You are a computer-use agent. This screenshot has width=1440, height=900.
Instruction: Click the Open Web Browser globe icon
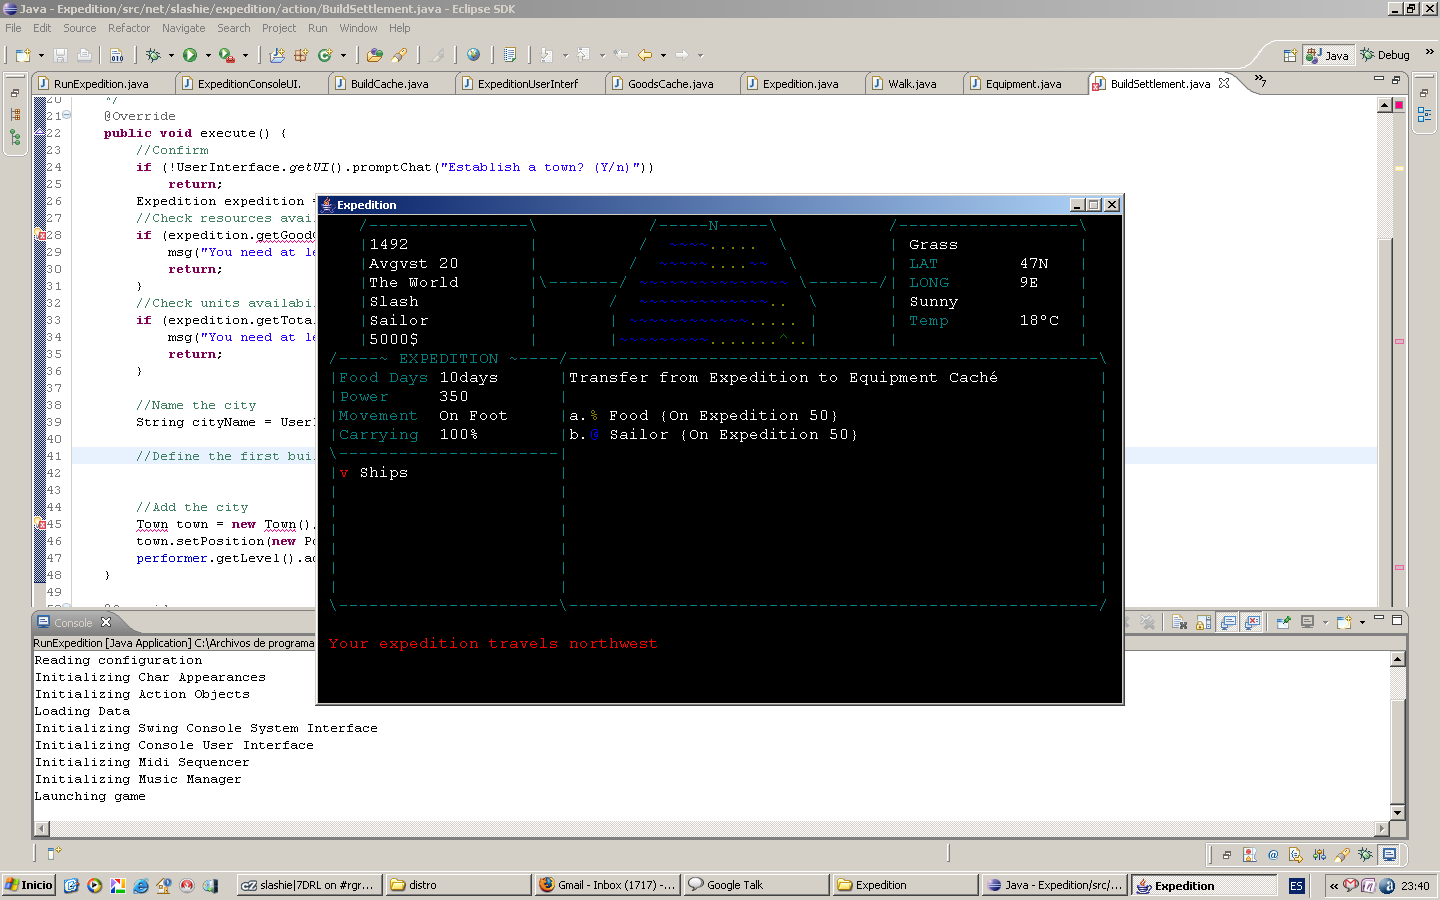473,55
